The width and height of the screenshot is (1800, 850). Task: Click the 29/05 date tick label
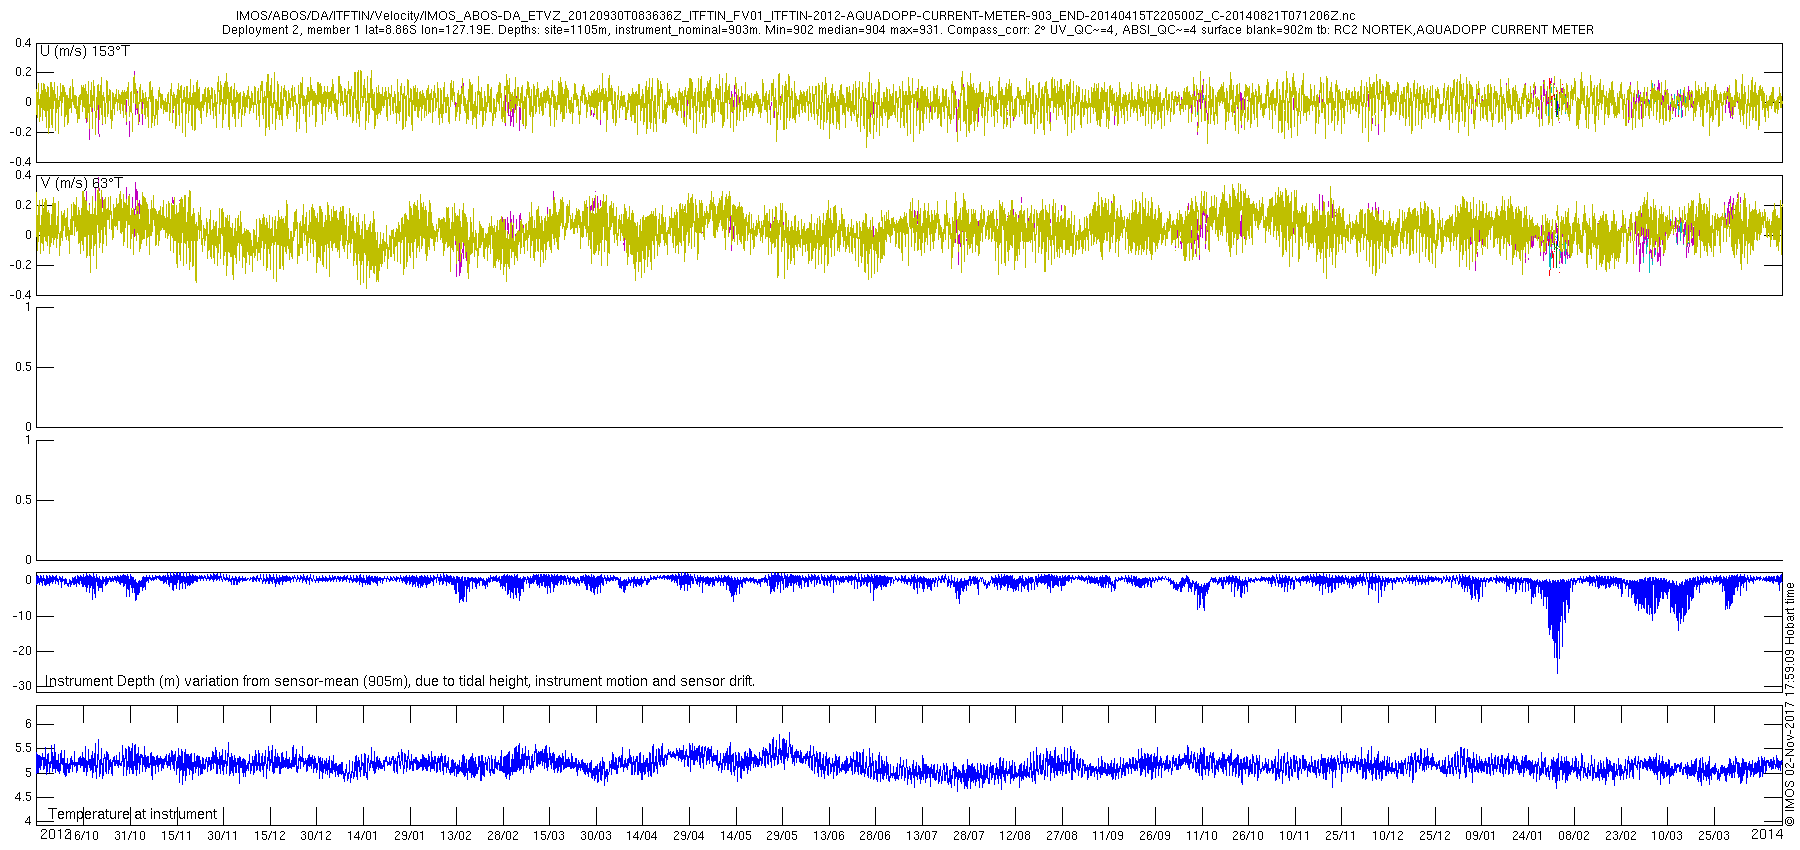[x=782, y=836]
